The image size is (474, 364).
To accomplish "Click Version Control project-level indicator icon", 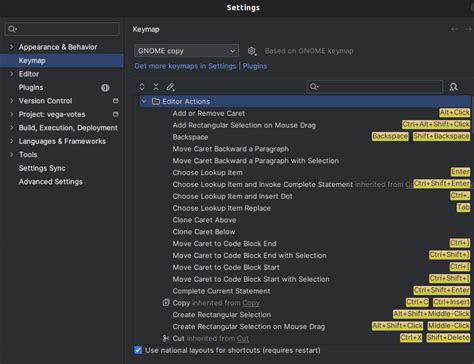I will [116, 101].
